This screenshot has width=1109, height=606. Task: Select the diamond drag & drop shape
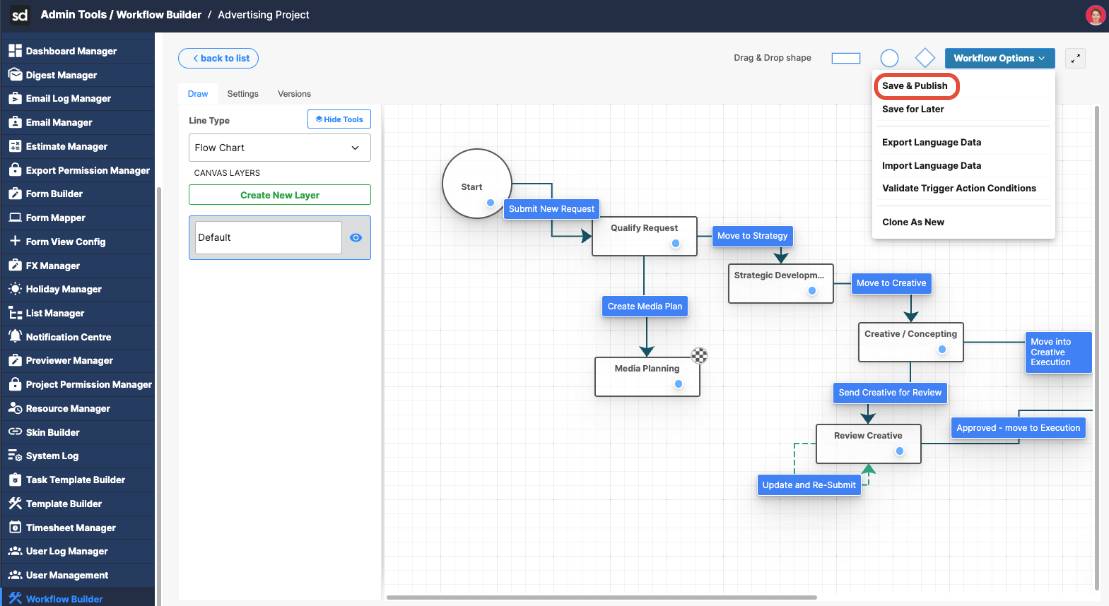(924, 58)
